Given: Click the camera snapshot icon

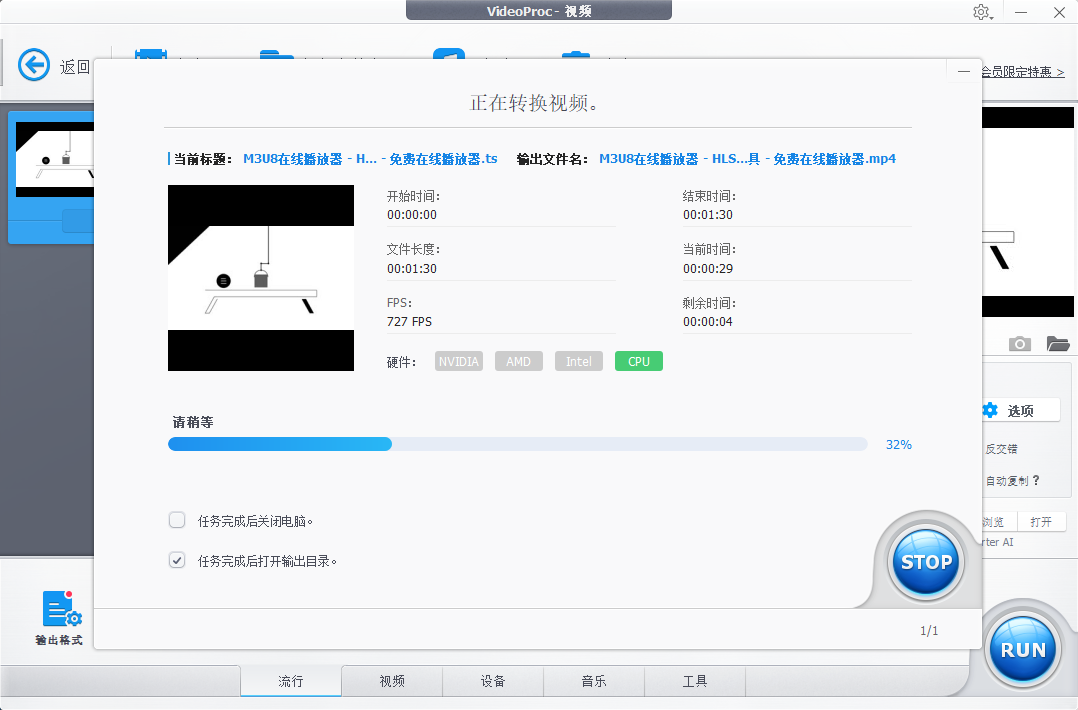Looking at the screenshot, I should (x=1020, y=344).
